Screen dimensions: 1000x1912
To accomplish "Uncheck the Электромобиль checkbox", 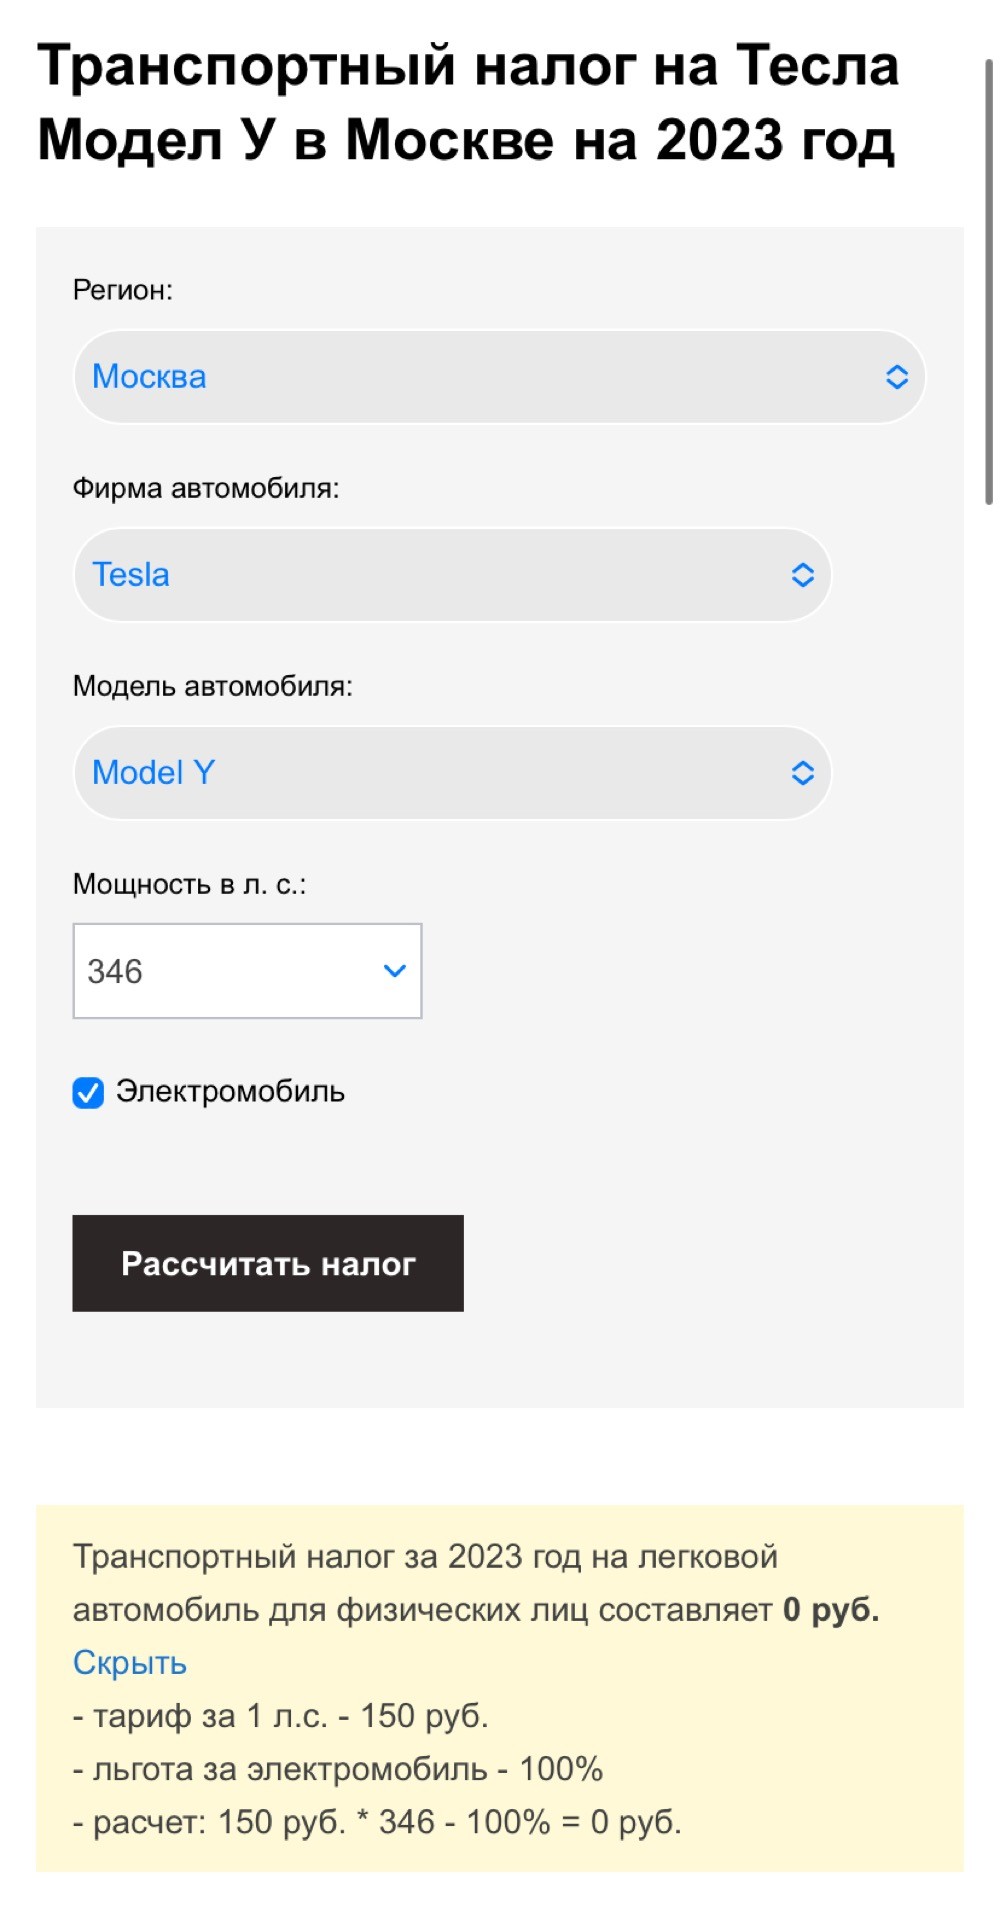I will pos(88,1093).
